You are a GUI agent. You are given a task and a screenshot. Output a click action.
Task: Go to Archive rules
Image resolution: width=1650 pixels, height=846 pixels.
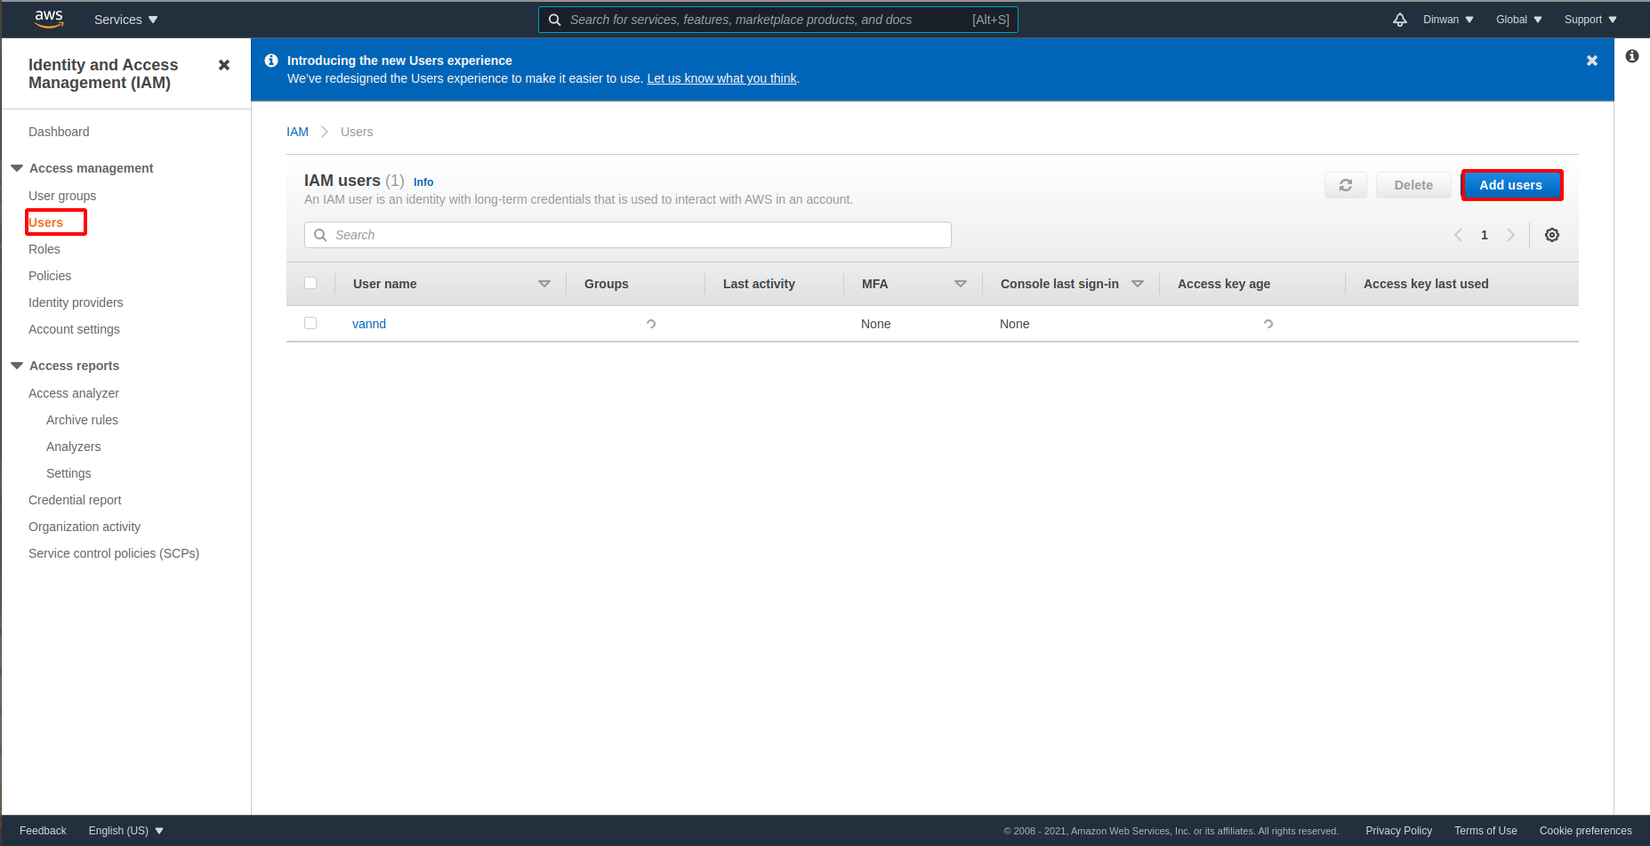82,420
